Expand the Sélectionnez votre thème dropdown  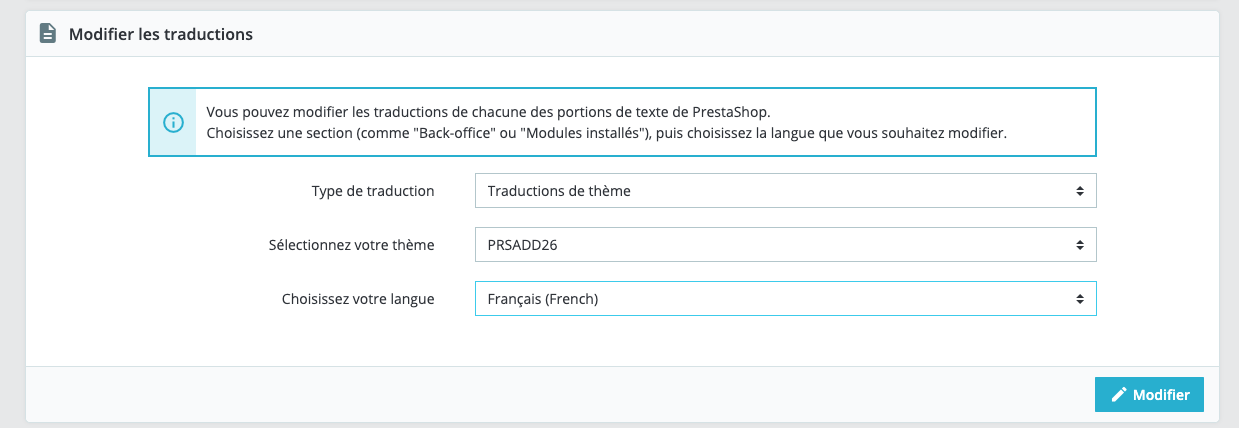(x=785, y=244)
